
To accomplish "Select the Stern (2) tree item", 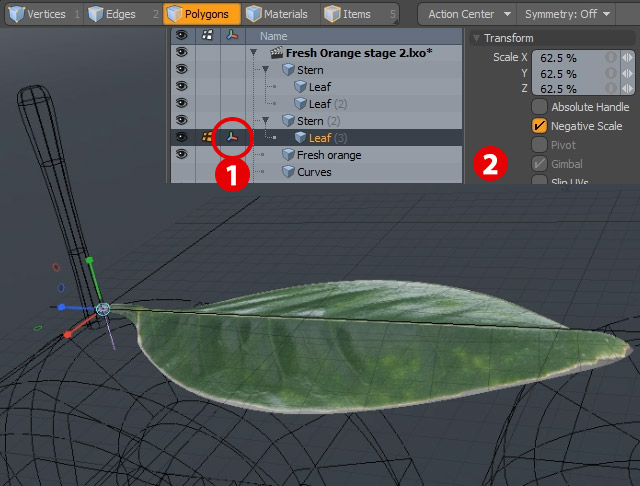I will tap(318, 121).
